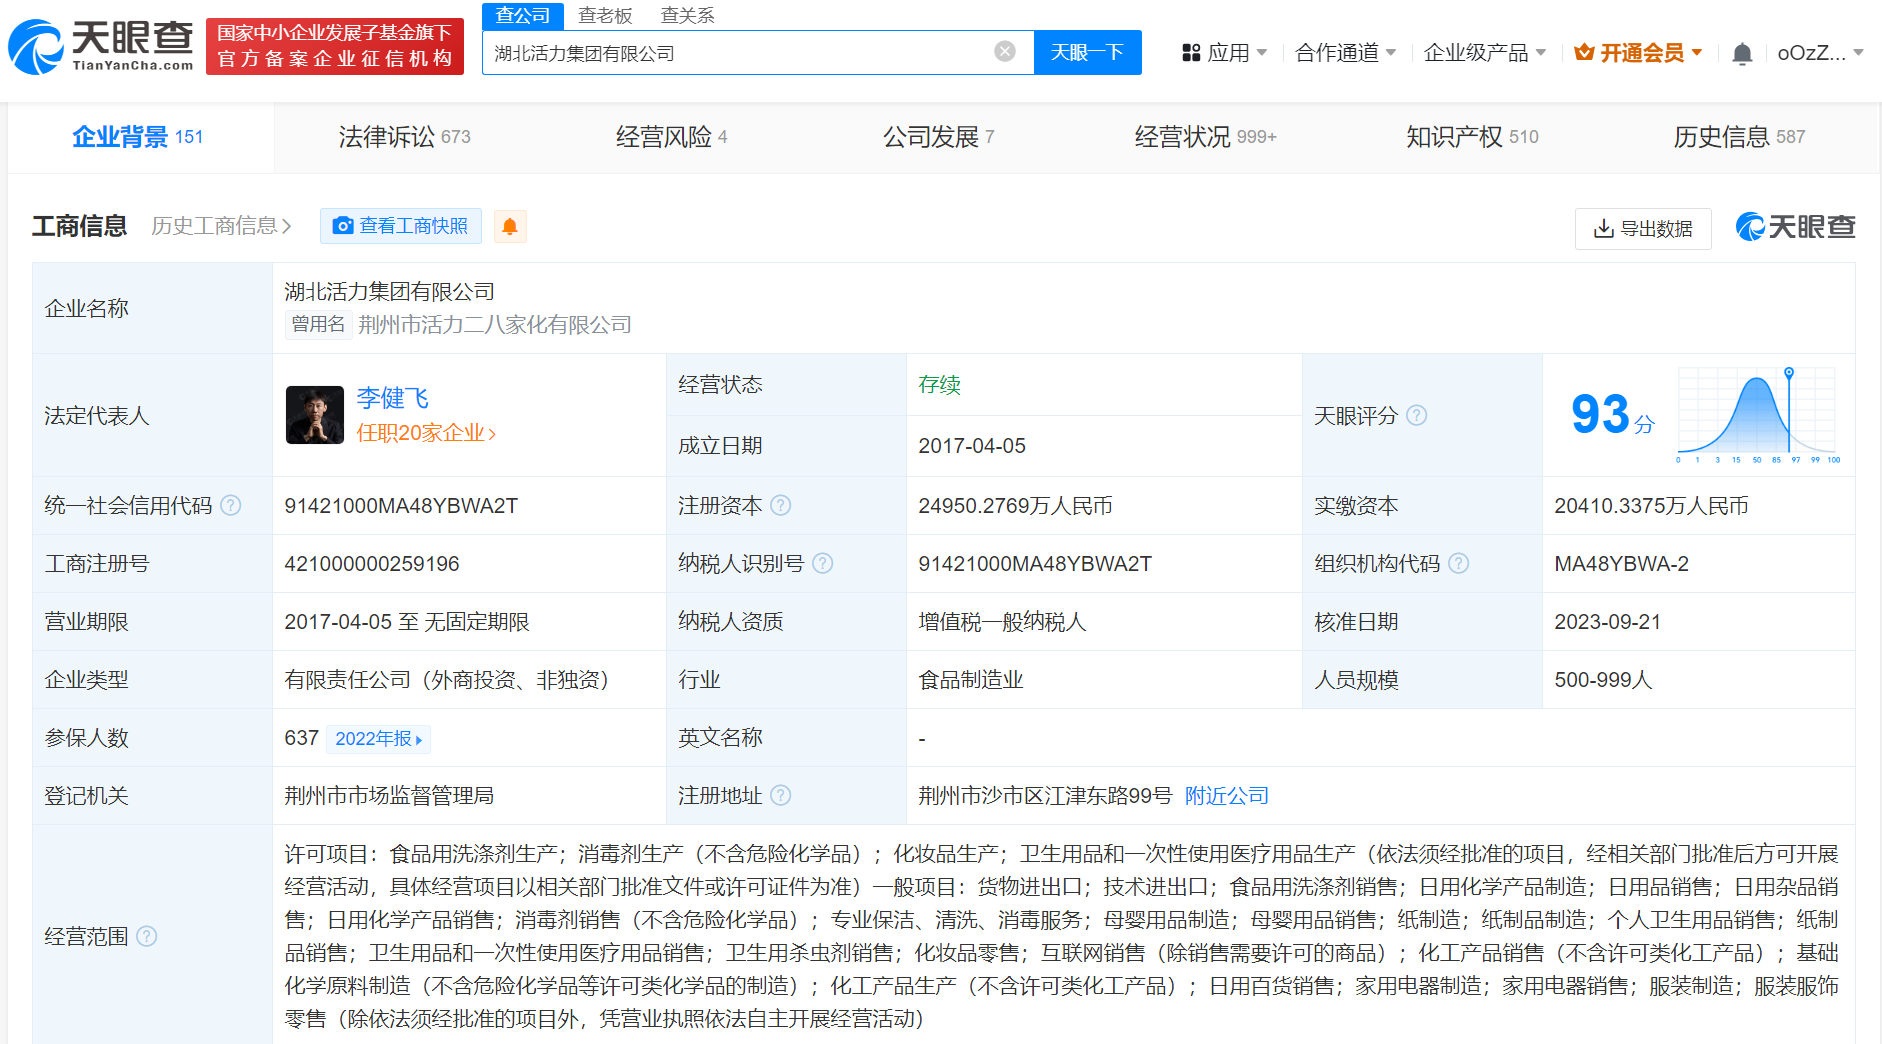Screen dimensions: 1882x1044
Task: Select the 查老板 search mode tab
Action: [x=605, y=16]
